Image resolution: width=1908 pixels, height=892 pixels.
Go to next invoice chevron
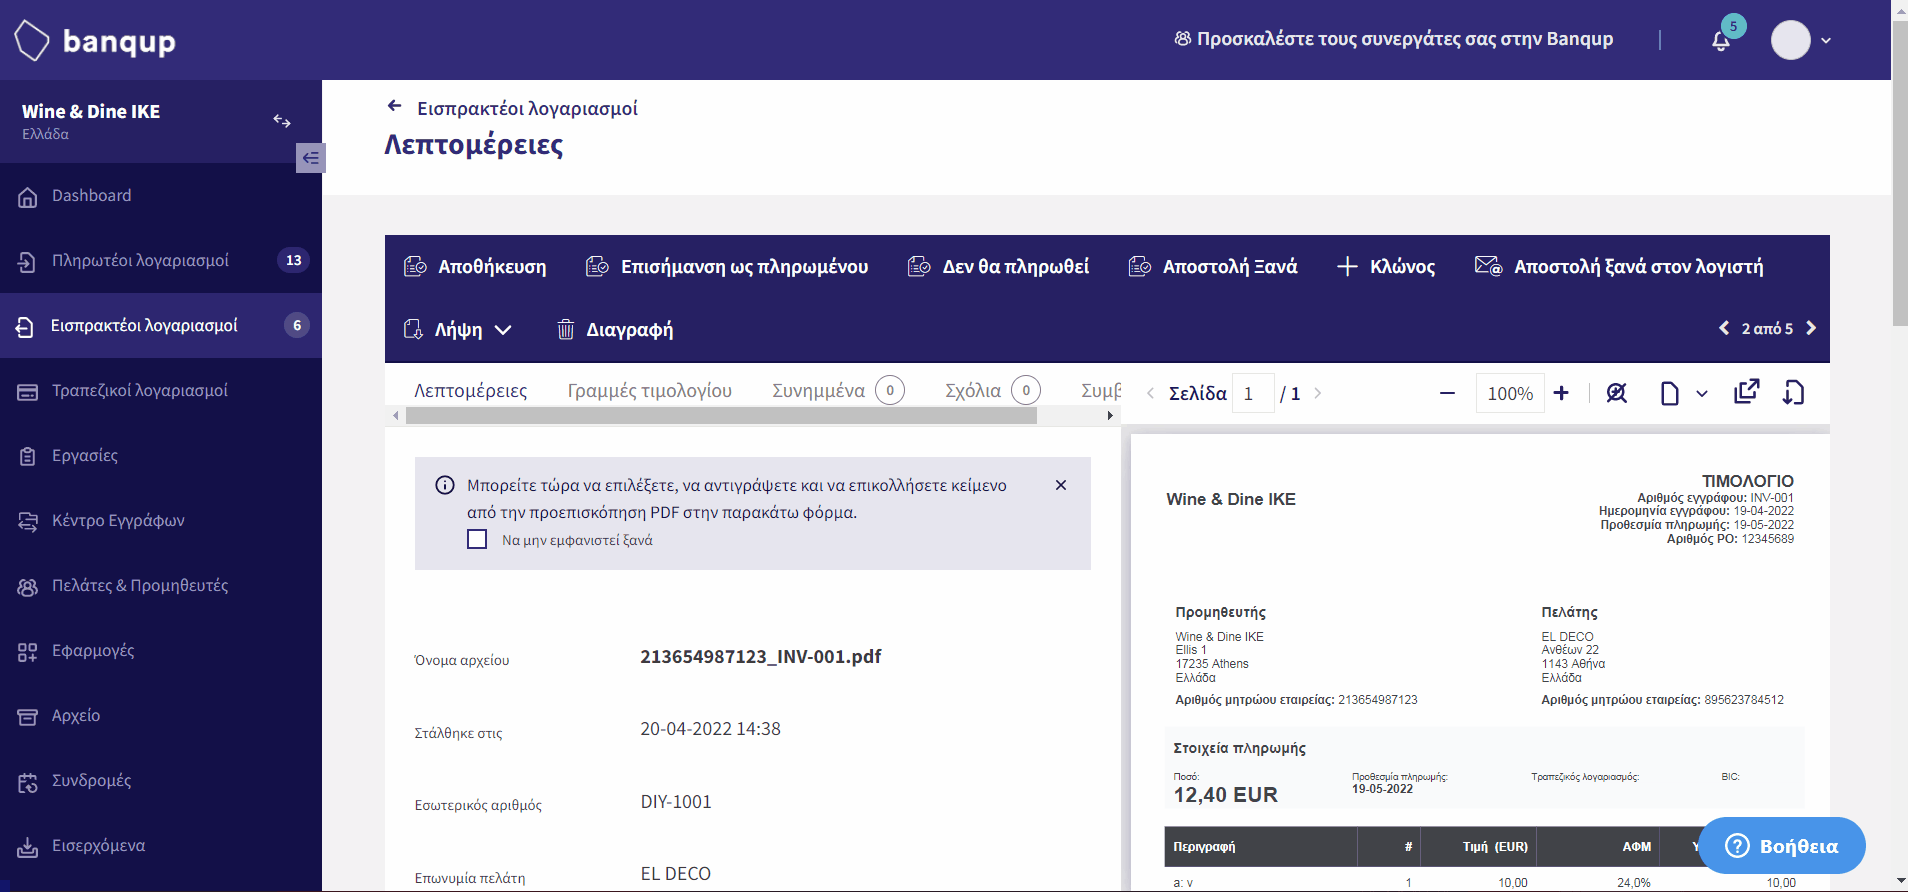1811,328
